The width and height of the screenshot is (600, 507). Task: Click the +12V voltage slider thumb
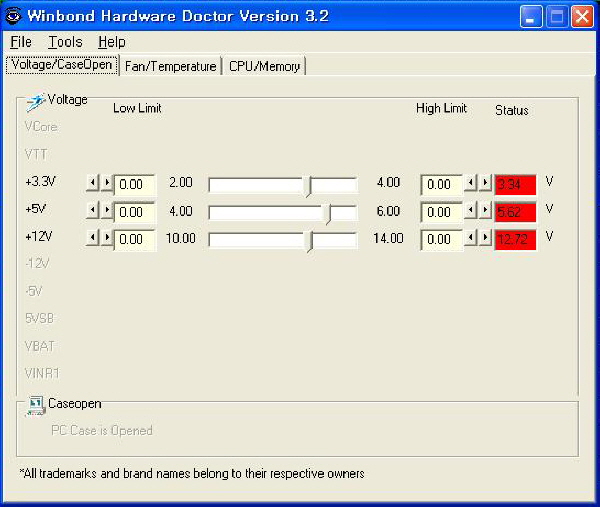point(311,242)
